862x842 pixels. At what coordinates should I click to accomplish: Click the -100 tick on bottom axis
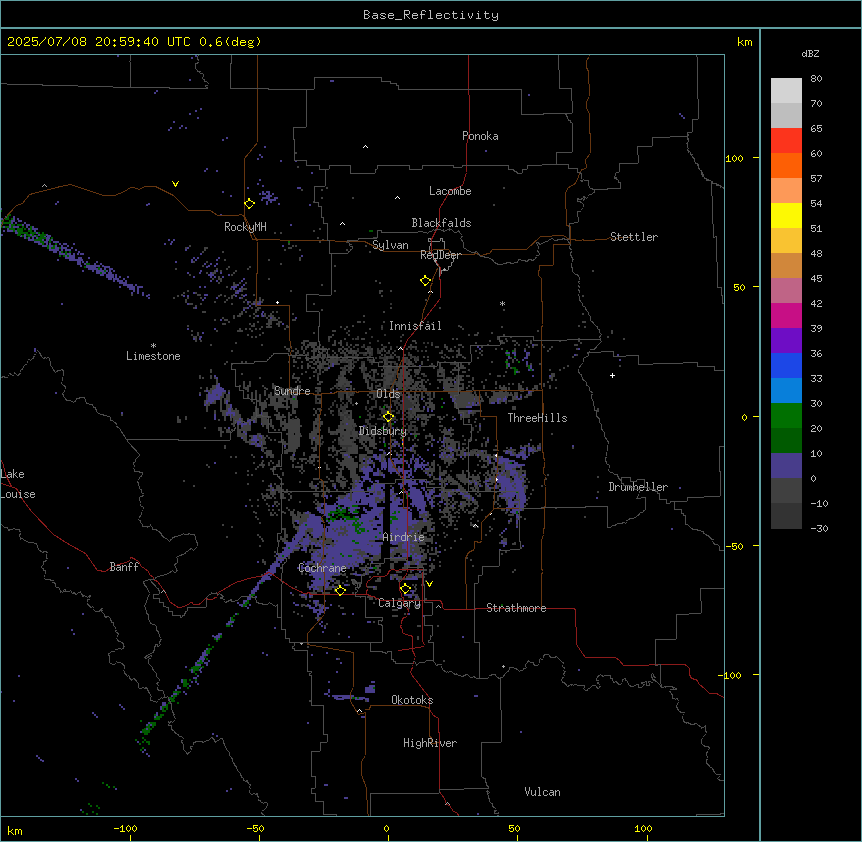[126, 828]
